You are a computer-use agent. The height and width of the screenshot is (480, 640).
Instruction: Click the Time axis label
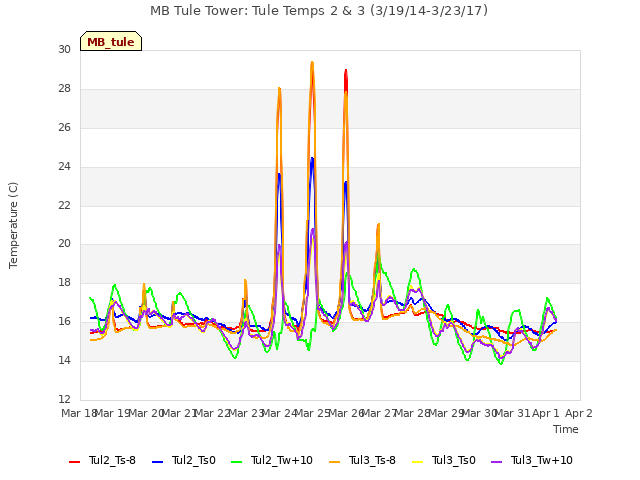[566, 429]
